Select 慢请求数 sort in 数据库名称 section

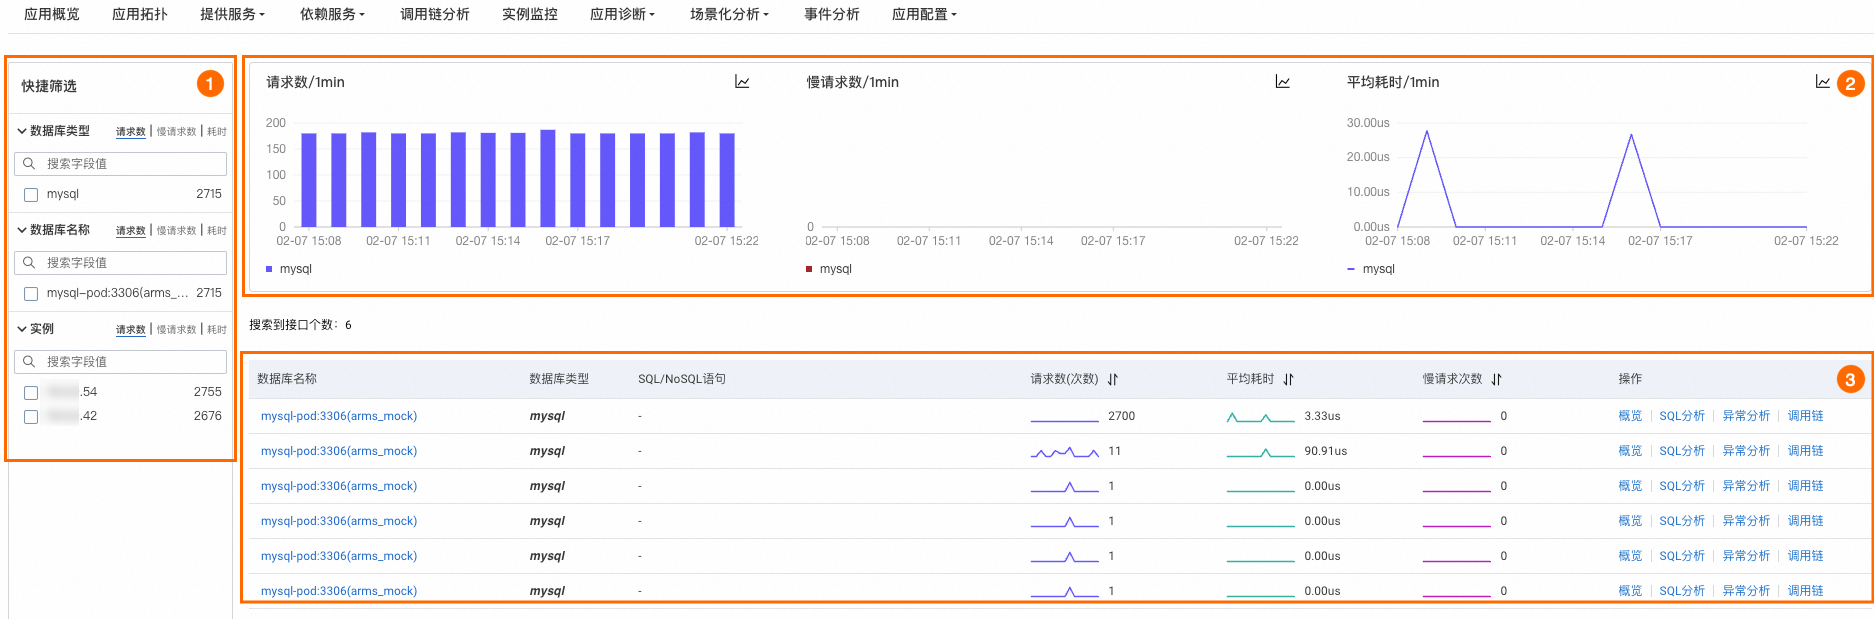click(176, 231)
